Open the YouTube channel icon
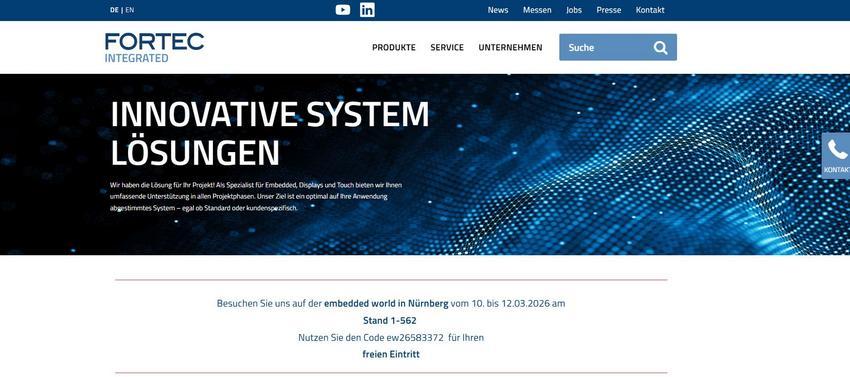The width and height of the screenshot is (850, 377). pos(343,10)
